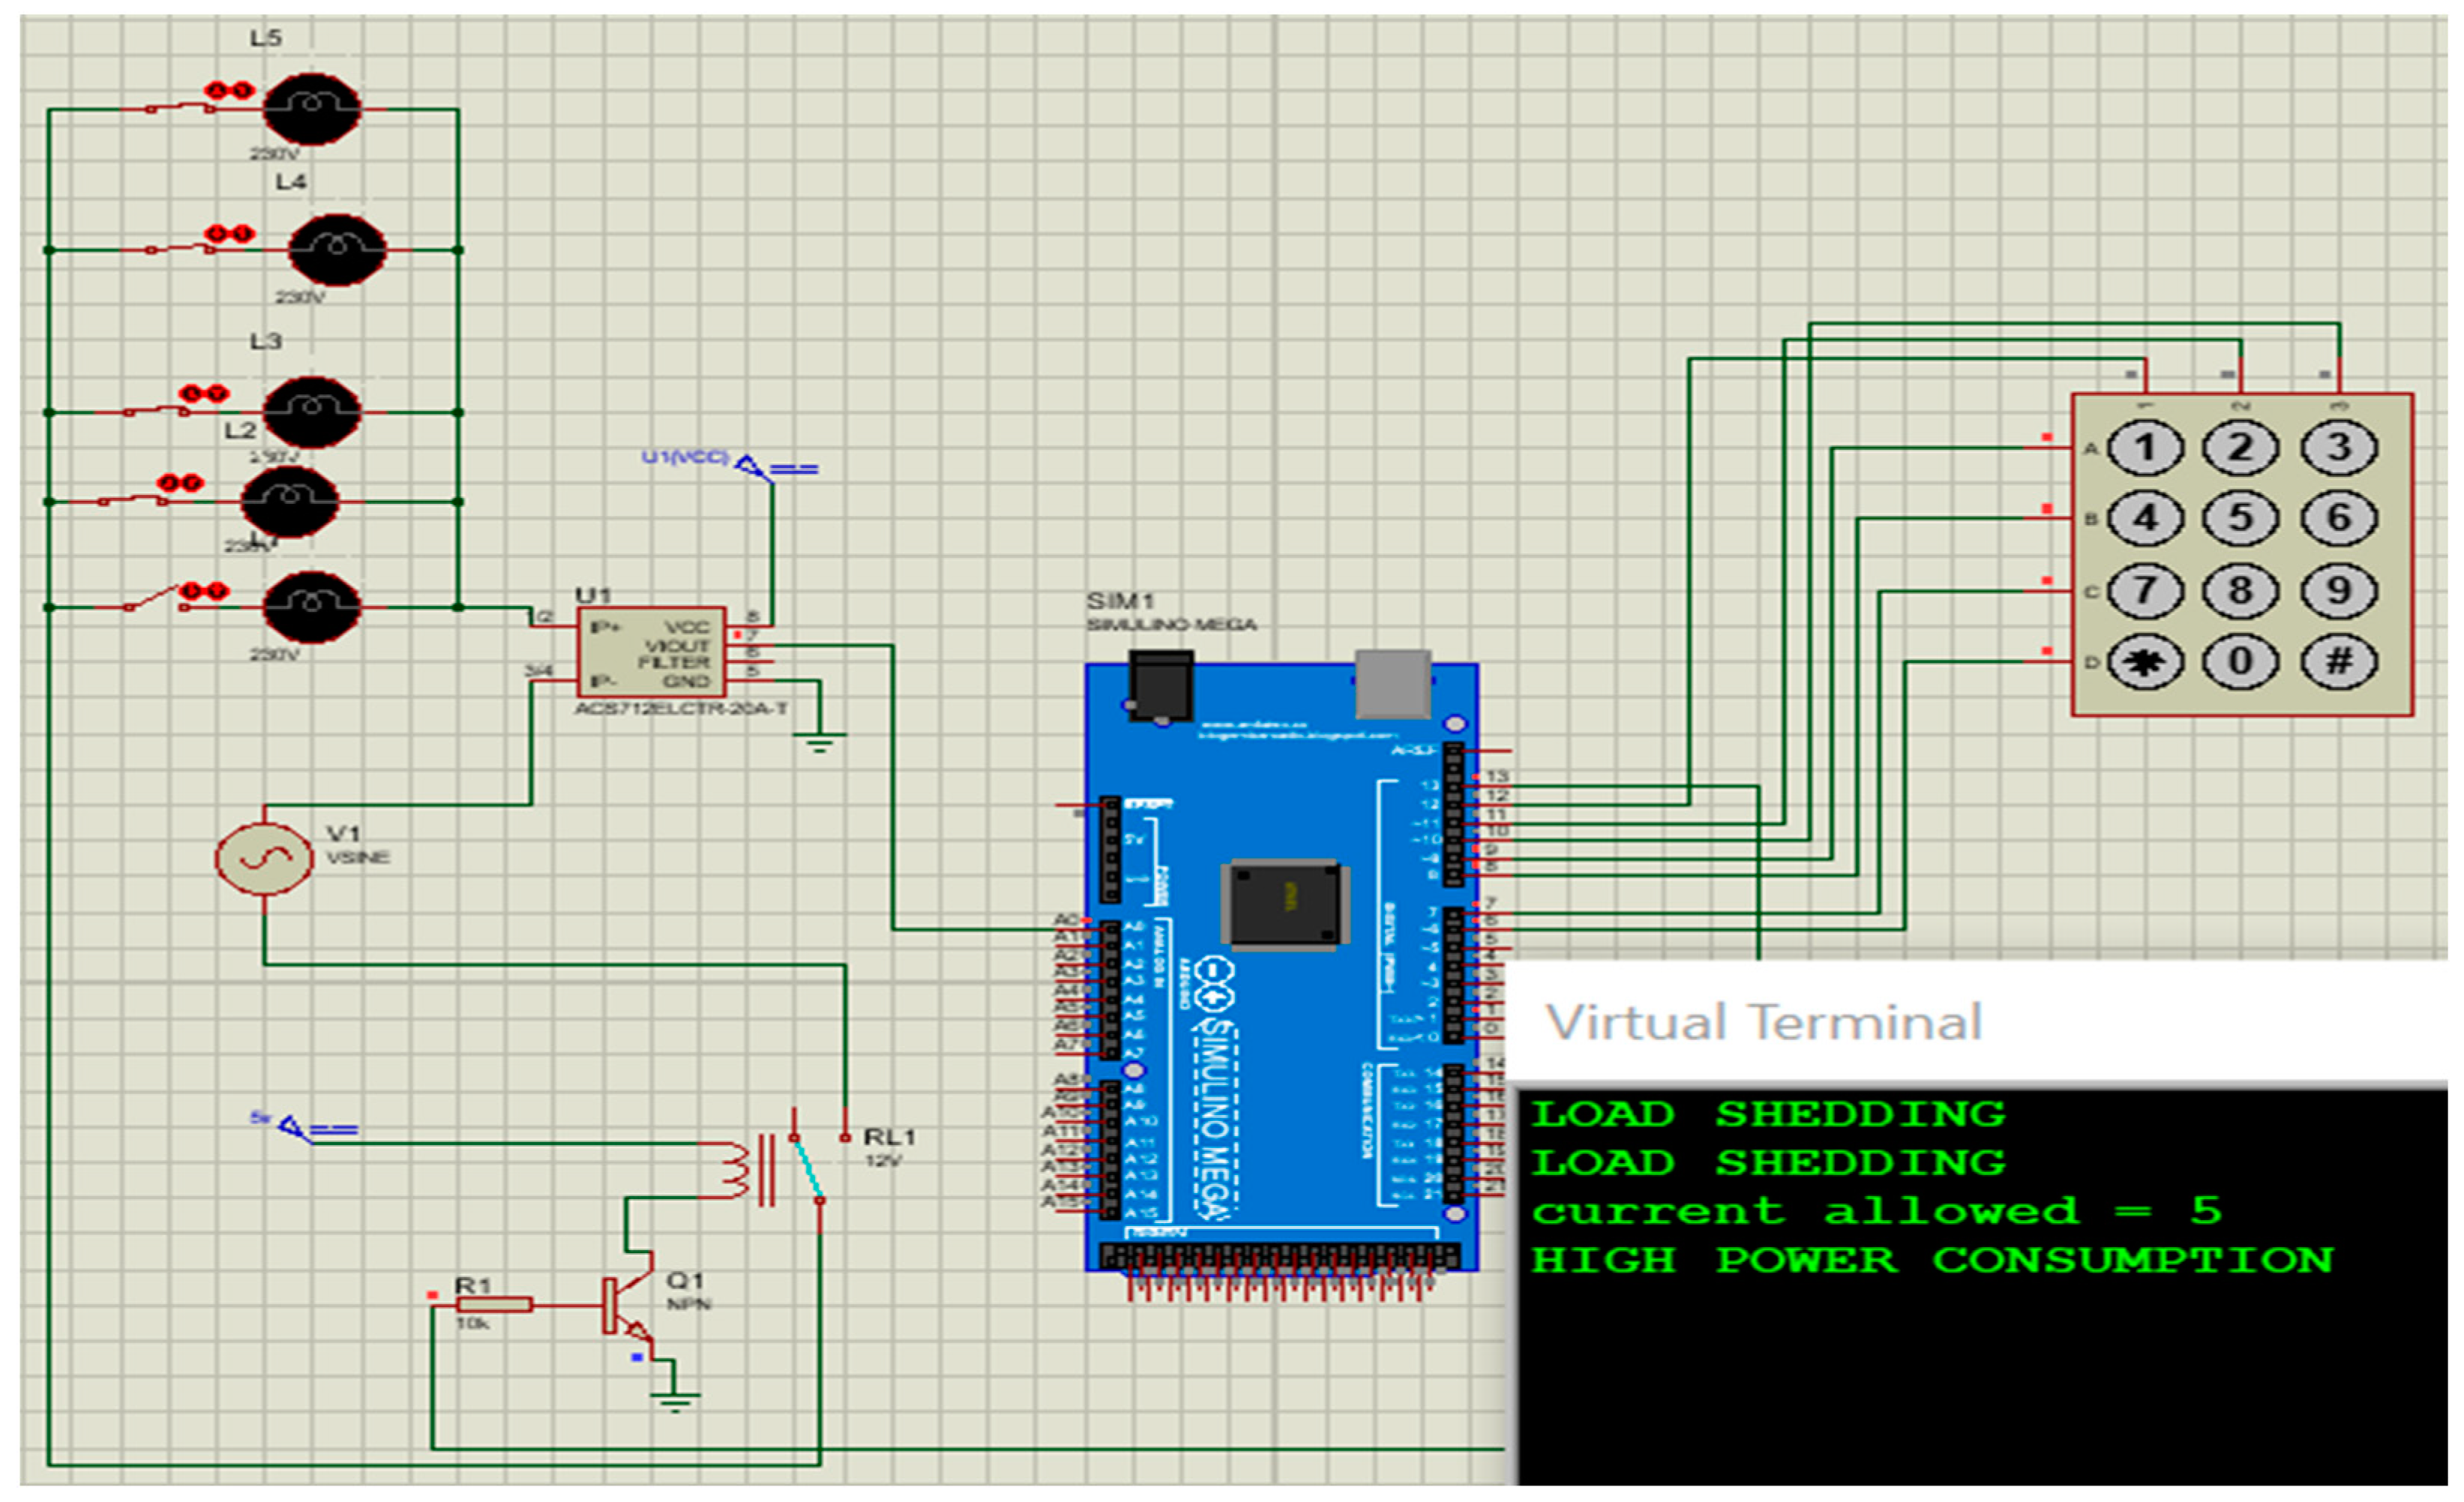Toggle the open switch on bottom lamp

pos(158,598)
